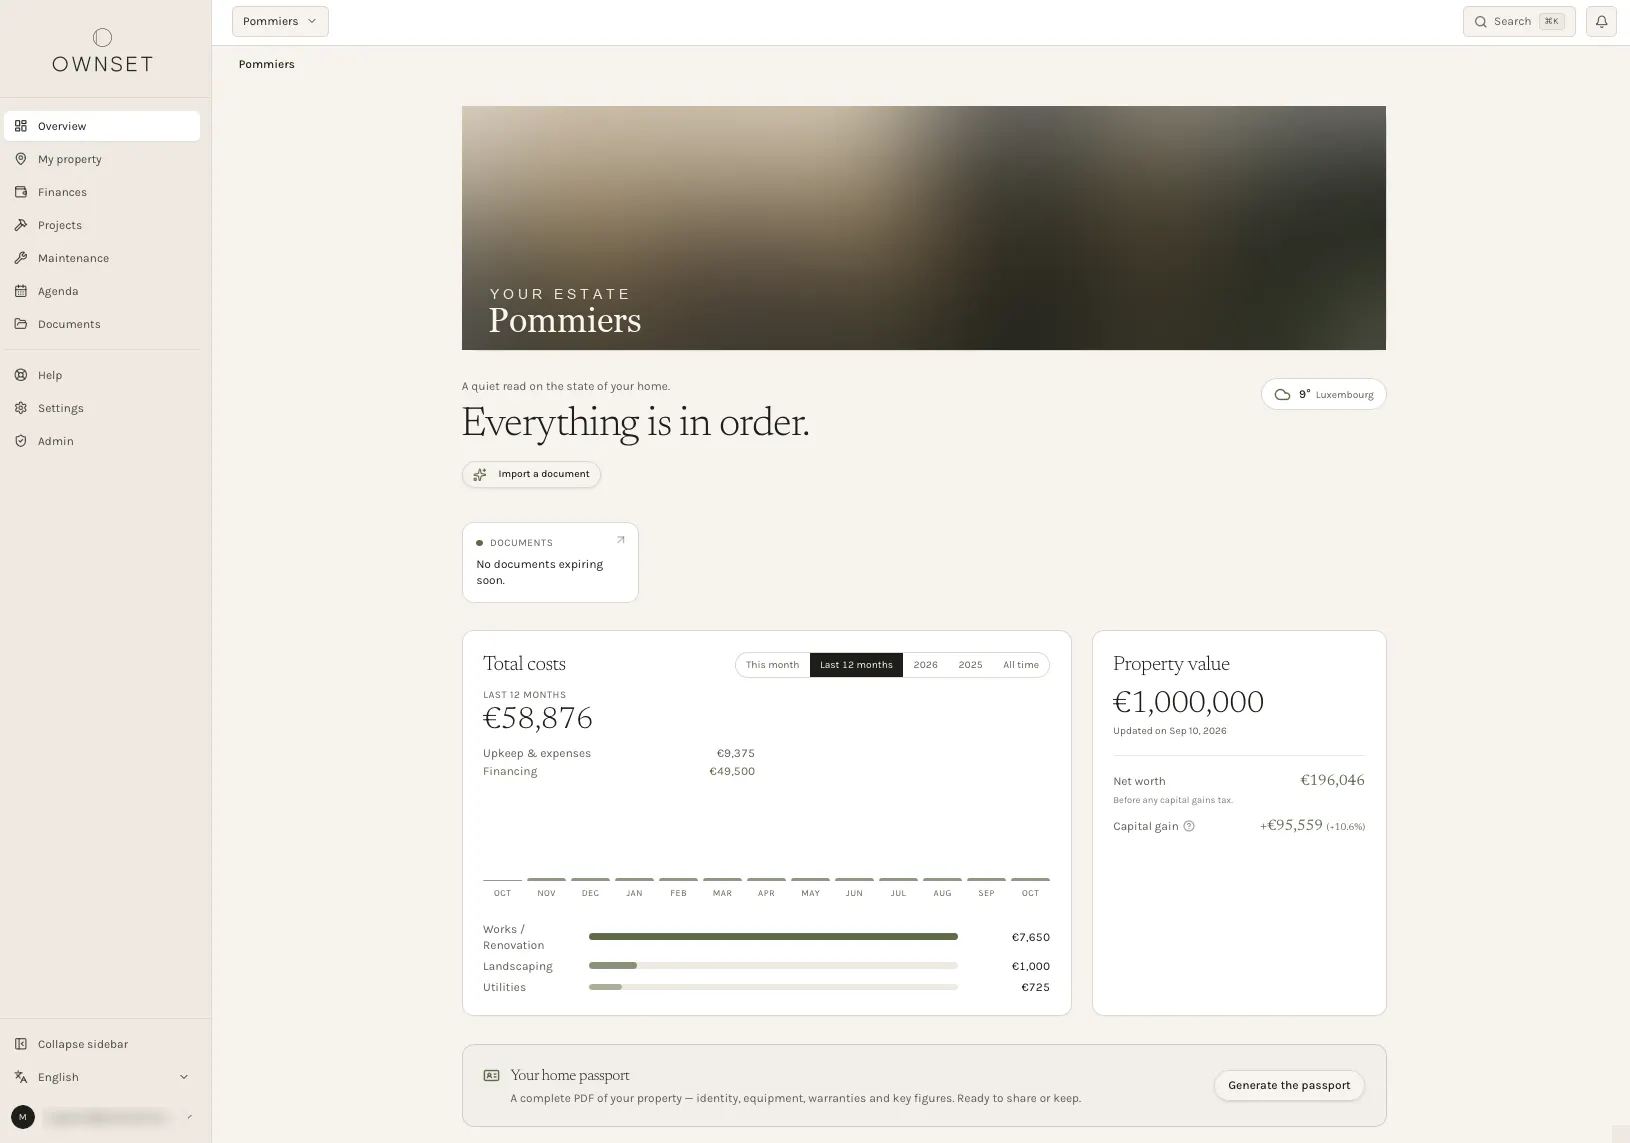This screenshot has height=1143, width=1630.
Task: Click the +€95,559 capital gain value
Action: point(1291,825)
